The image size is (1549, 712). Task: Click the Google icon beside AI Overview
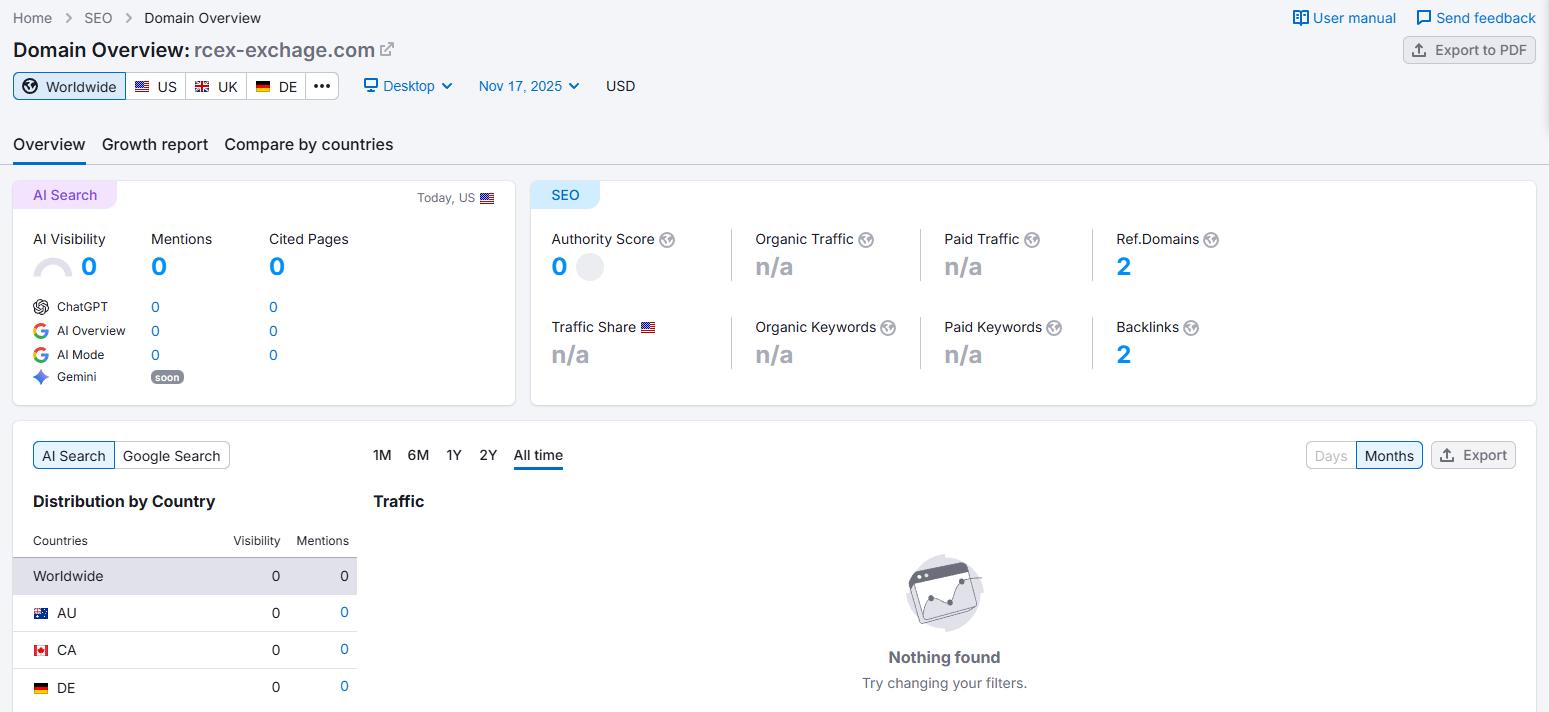(41, 331)
